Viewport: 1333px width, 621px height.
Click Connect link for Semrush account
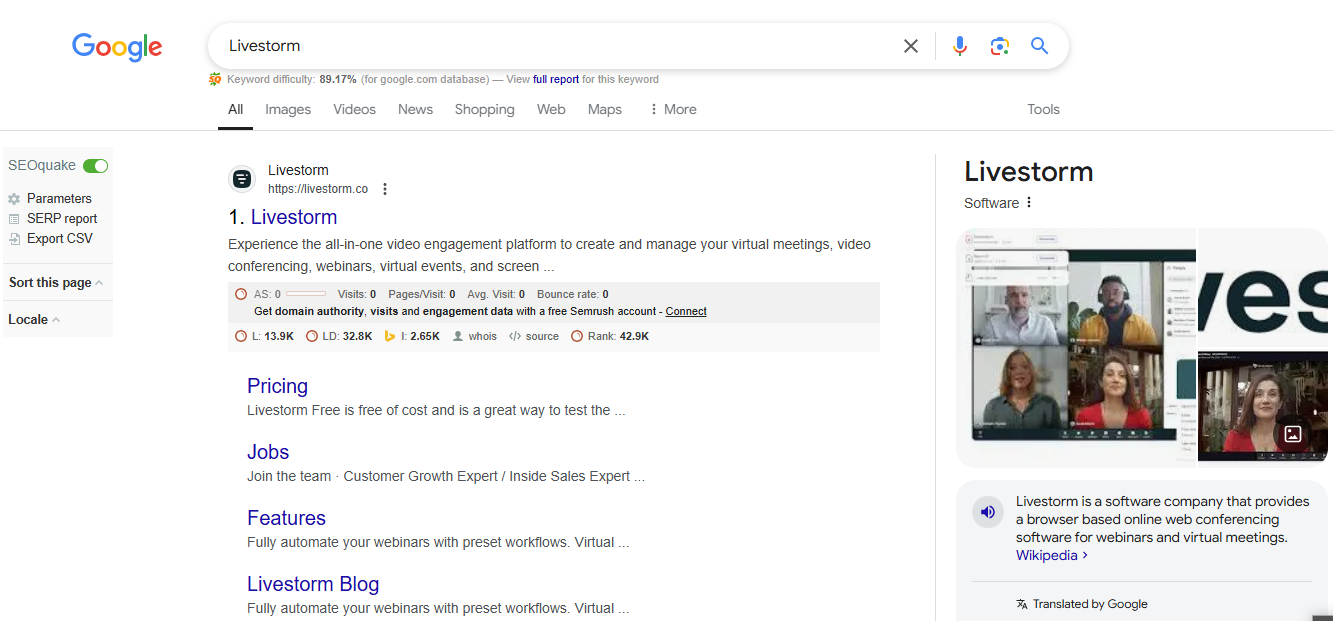tap(686, 311)
